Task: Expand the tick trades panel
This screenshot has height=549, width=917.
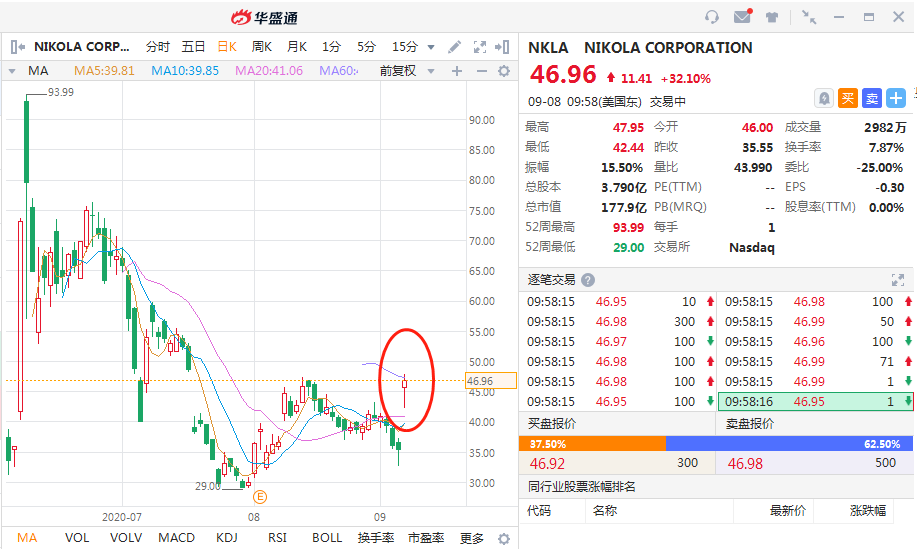Action: coord(898,280)
